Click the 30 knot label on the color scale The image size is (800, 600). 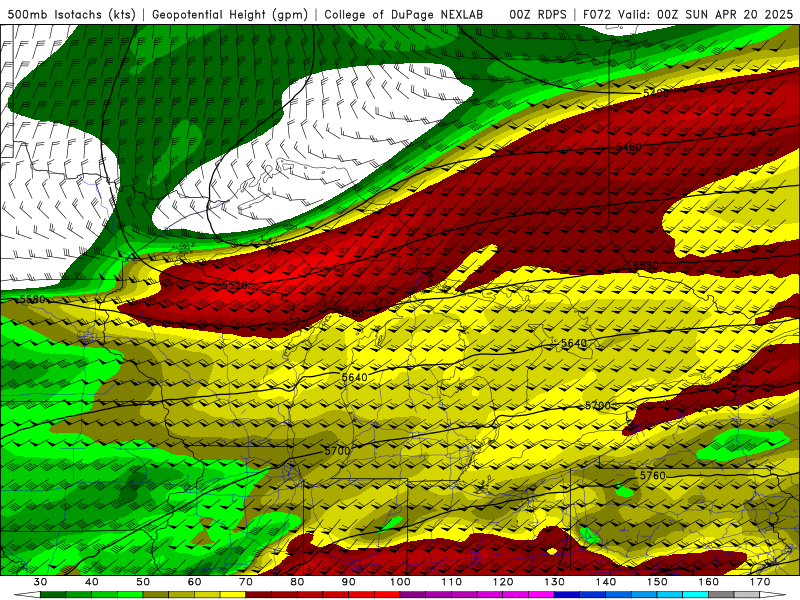40,582
